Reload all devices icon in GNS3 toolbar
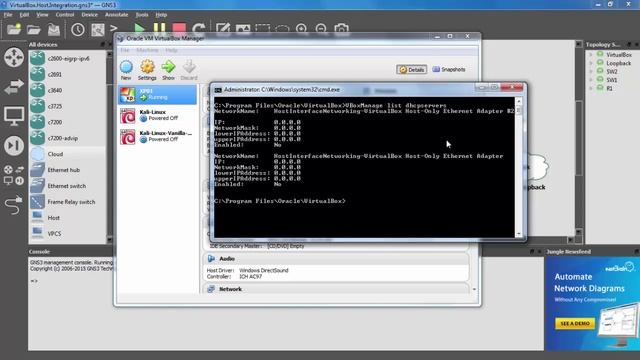 pos(199,28)
